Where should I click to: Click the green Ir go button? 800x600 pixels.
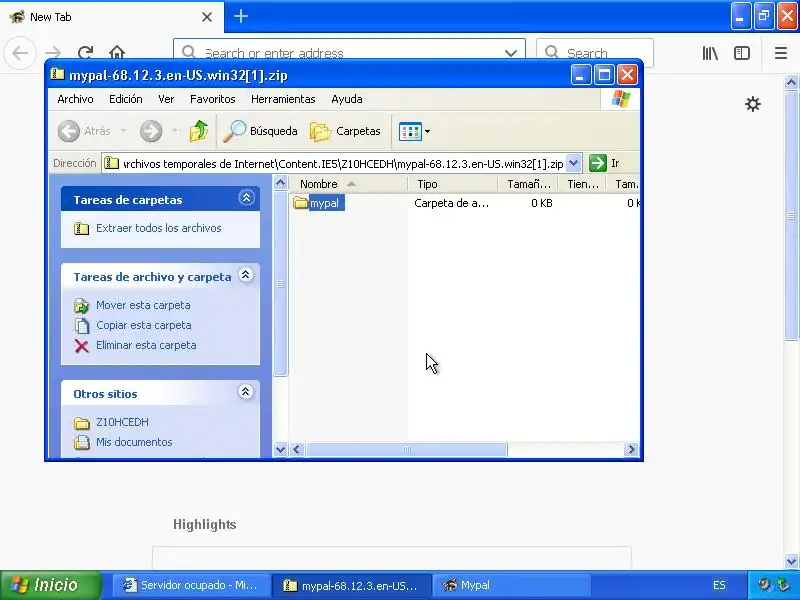point(597,163)
